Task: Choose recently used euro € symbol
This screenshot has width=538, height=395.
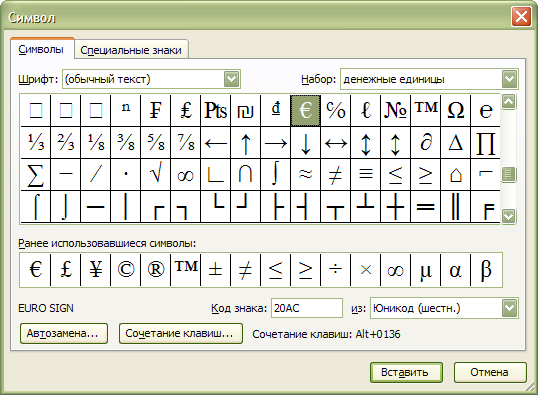Action: 36,270
